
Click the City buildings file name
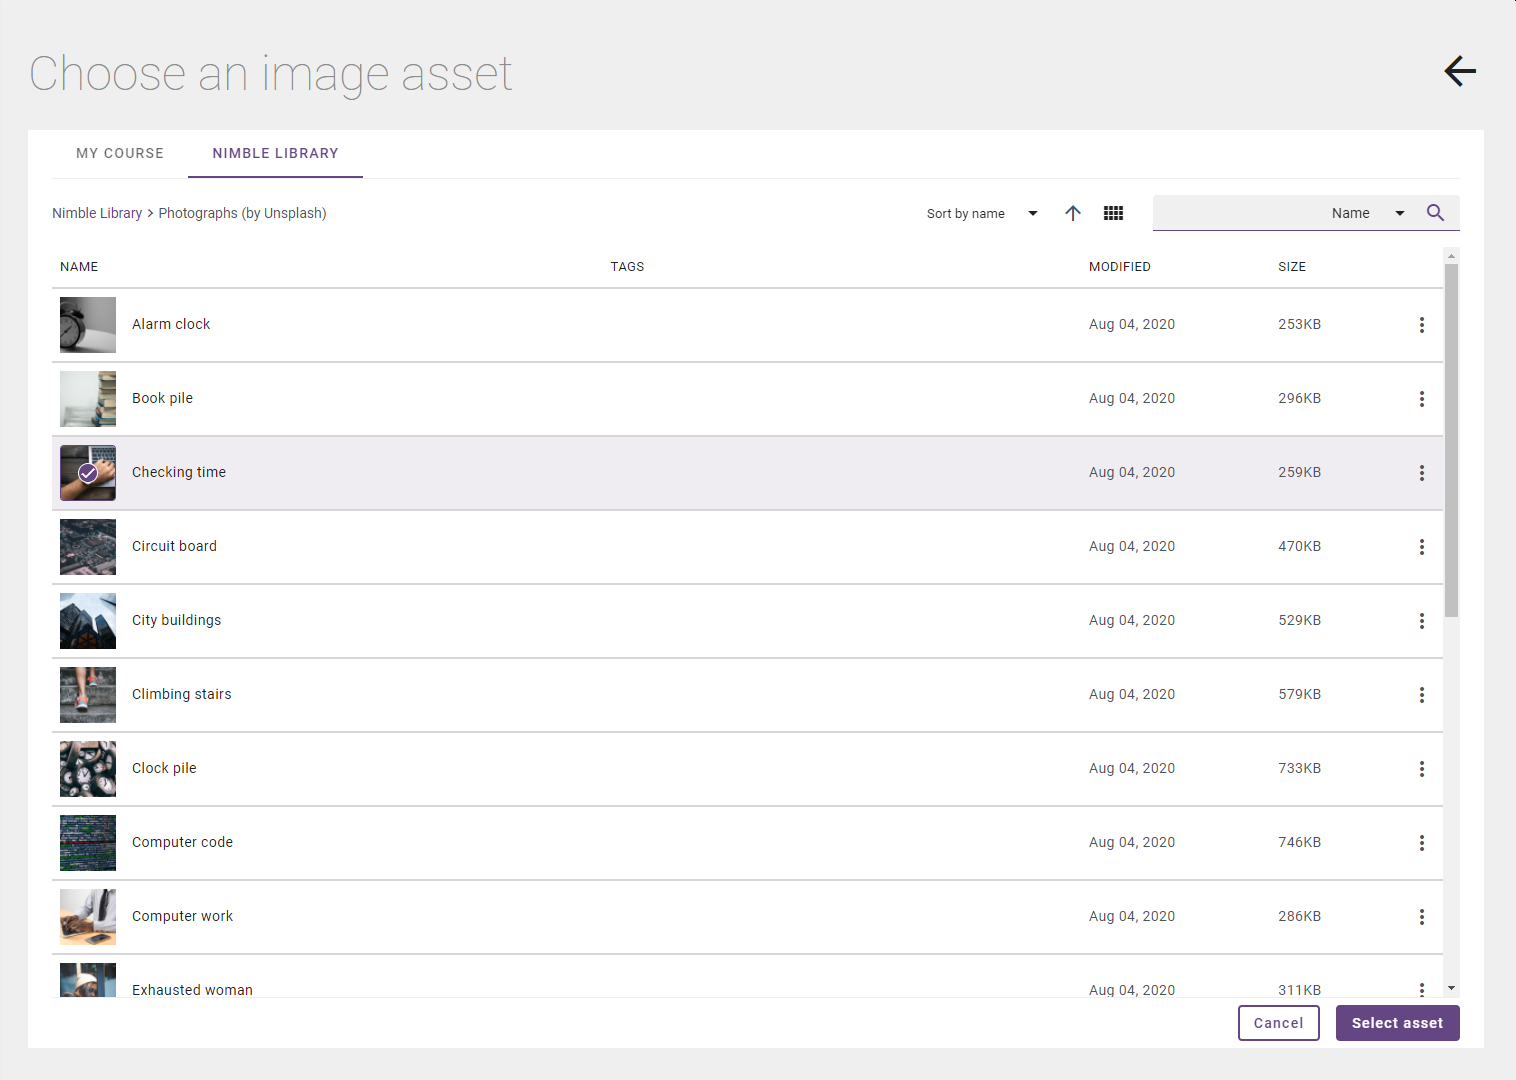pos(176,620)
